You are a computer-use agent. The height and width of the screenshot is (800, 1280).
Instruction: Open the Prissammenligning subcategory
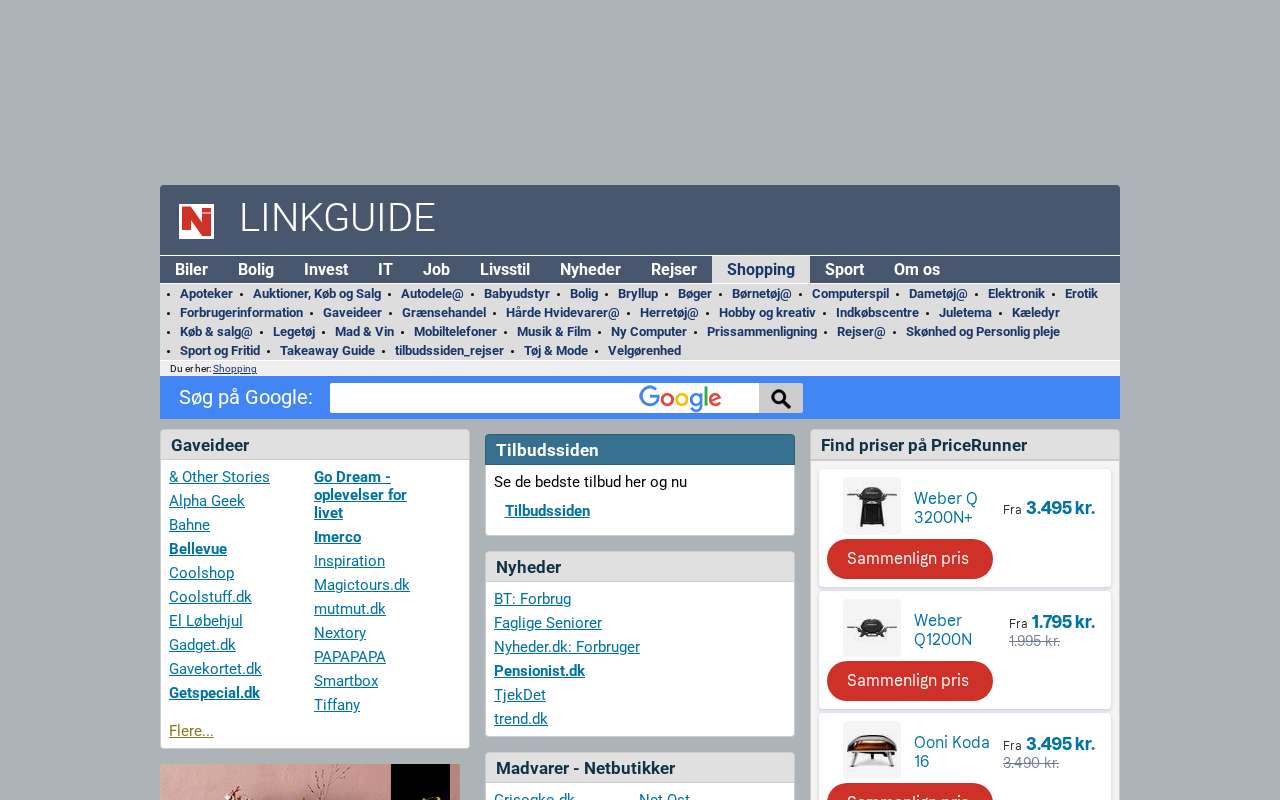pos(761,332)
